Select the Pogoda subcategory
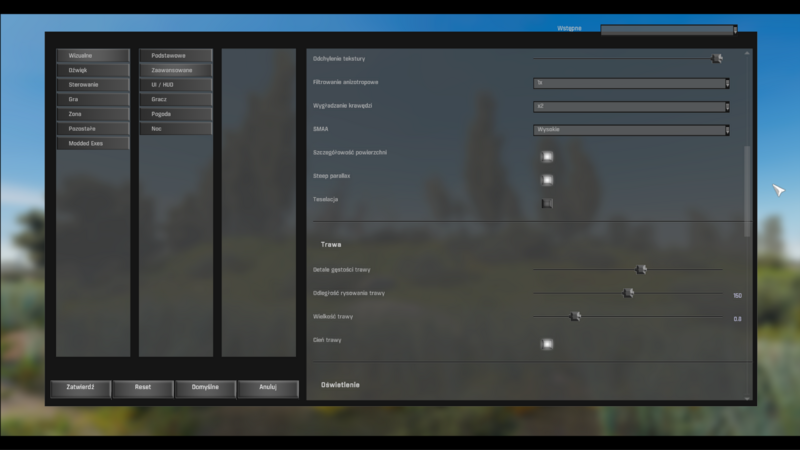This screenshot has height=450, width=800. click(176, 114)
